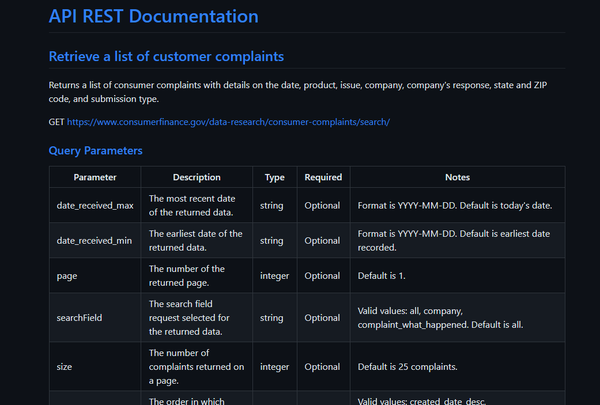Select the Description column header
600x405 pixels.
point(196,177)
